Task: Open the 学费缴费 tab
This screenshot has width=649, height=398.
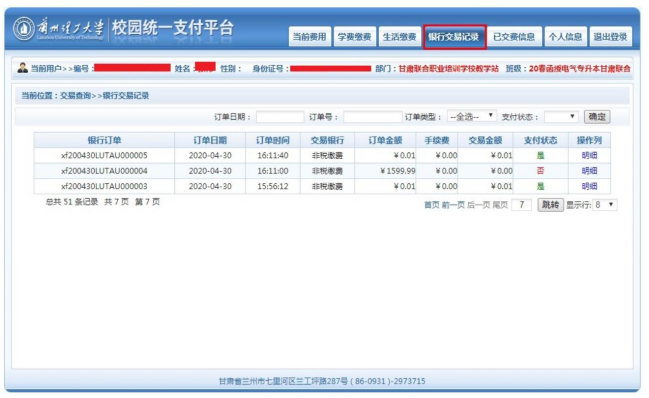Action: 354,37
